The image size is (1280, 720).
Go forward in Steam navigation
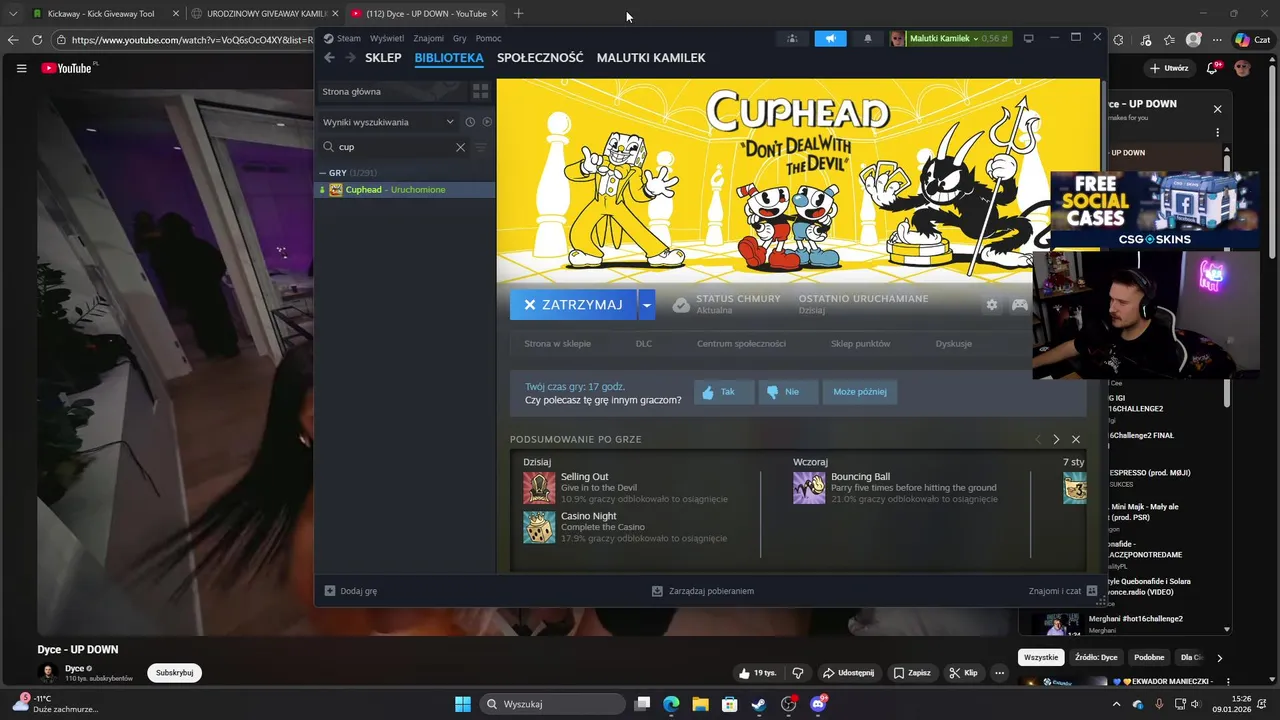(350, 58)
